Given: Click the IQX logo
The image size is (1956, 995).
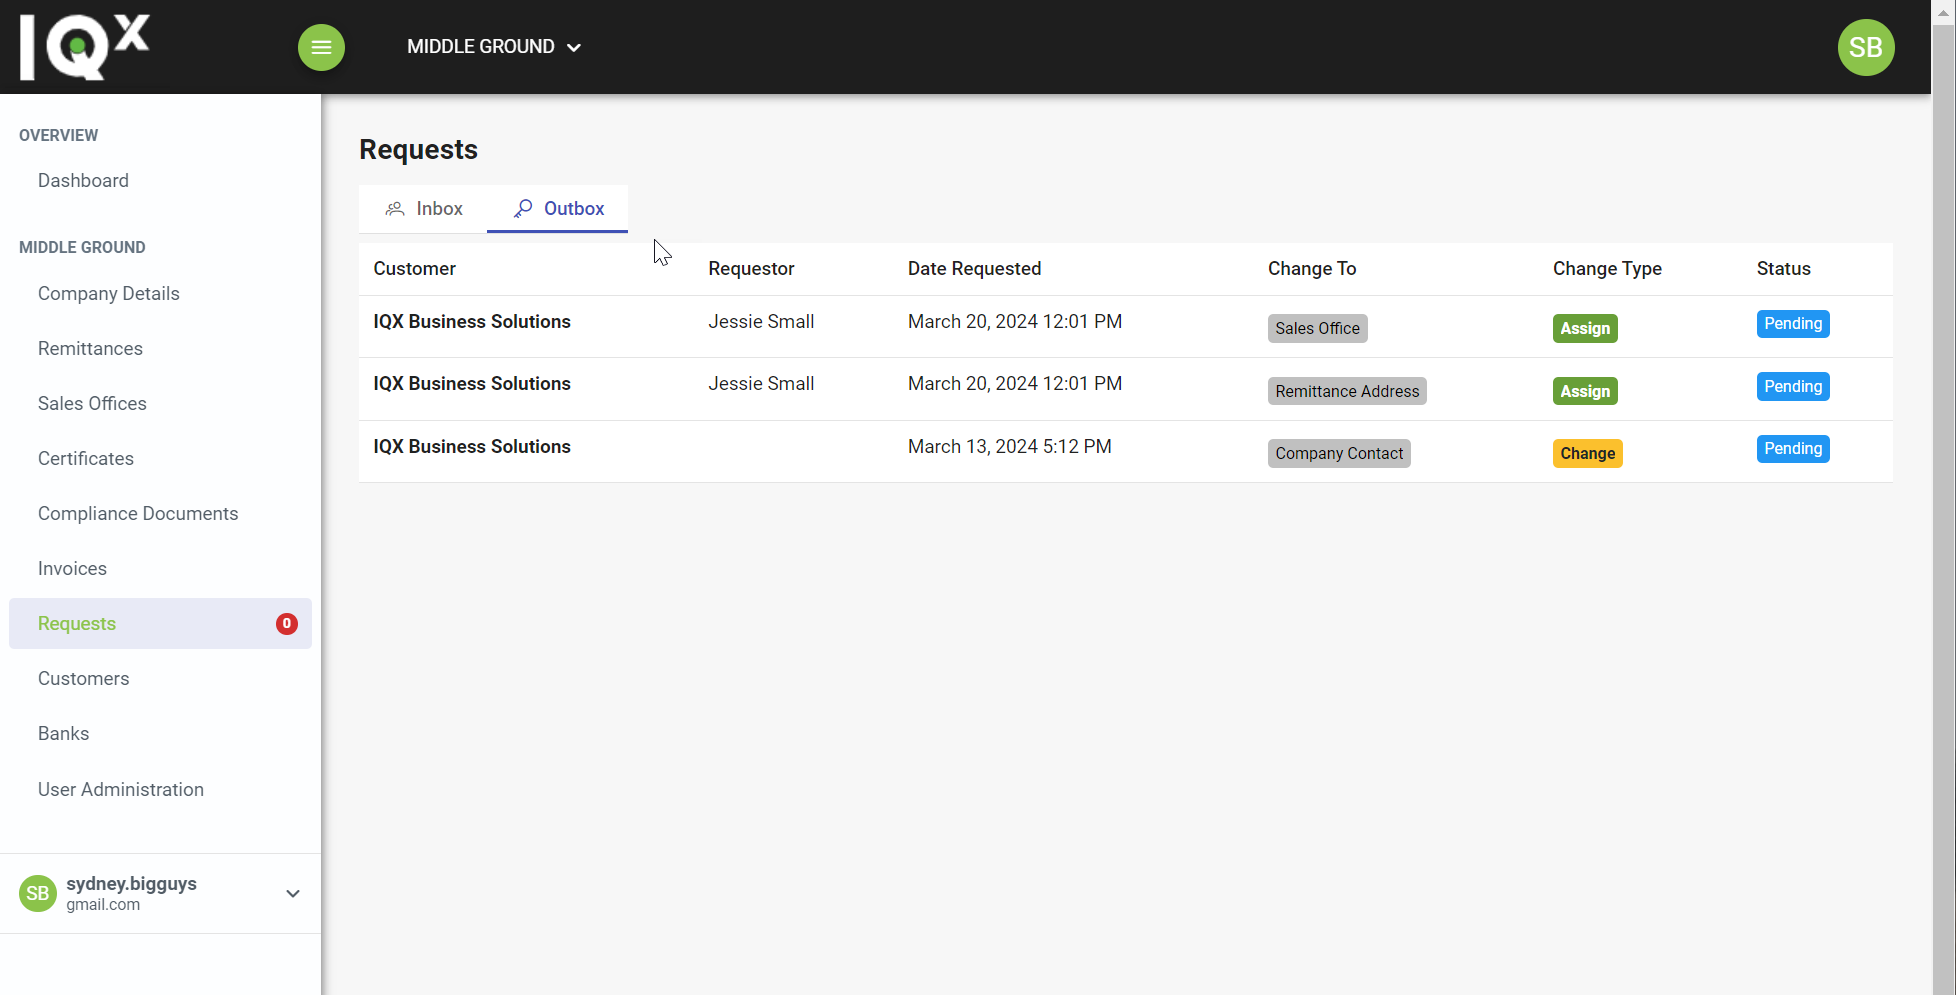Looking at the screenshot, I should [85, 45].
